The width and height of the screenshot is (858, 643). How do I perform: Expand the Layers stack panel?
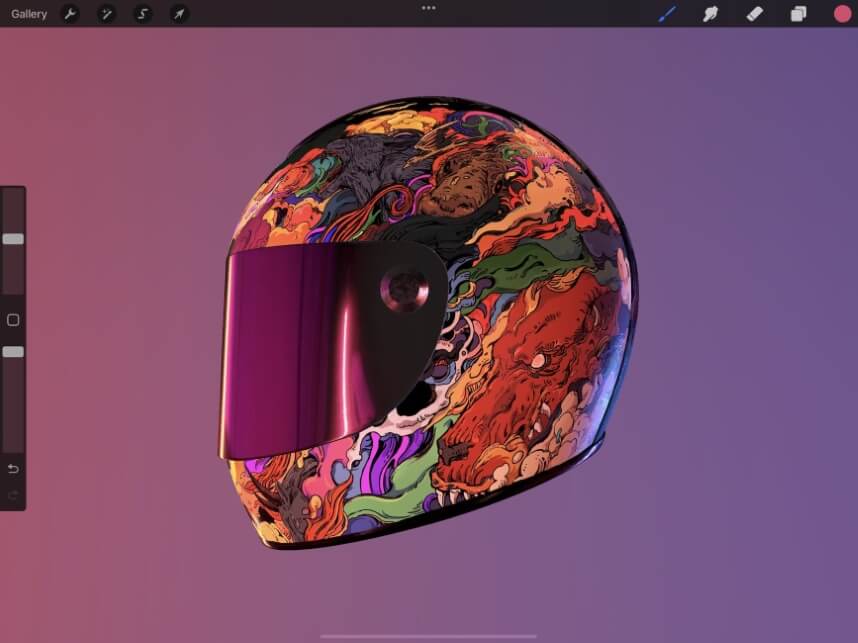[797, 13]
